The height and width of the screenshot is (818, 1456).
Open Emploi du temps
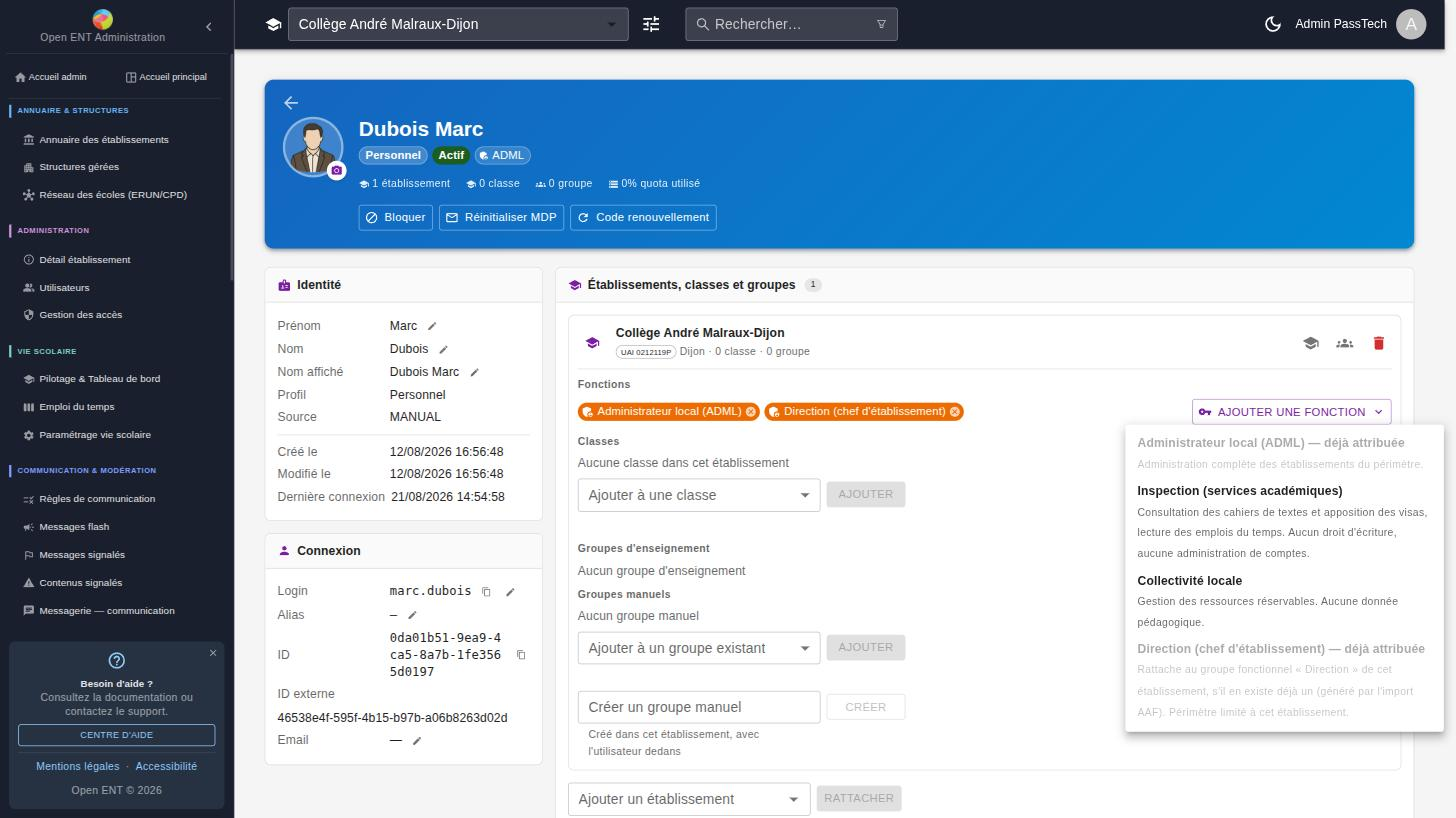pyautogui.click(x=77, y=407)
